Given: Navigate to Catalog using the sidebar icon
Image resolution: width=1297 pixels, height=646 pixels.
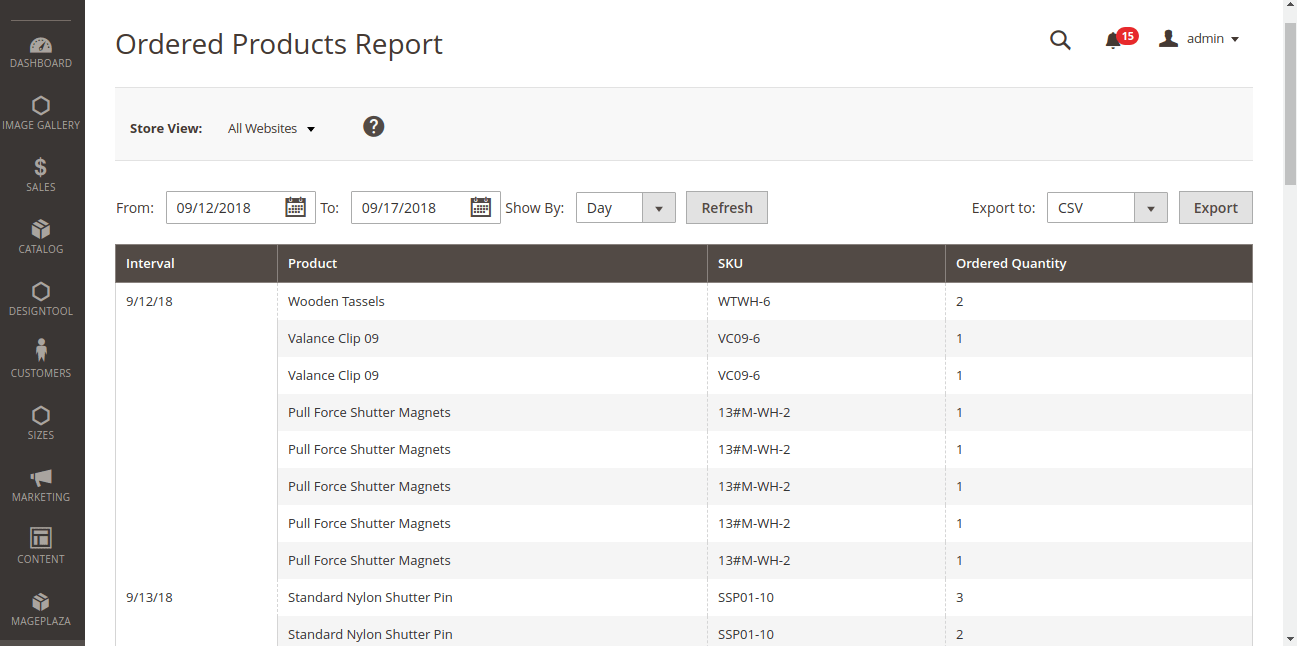Looking at the screenshot, I should click(41, 234).
